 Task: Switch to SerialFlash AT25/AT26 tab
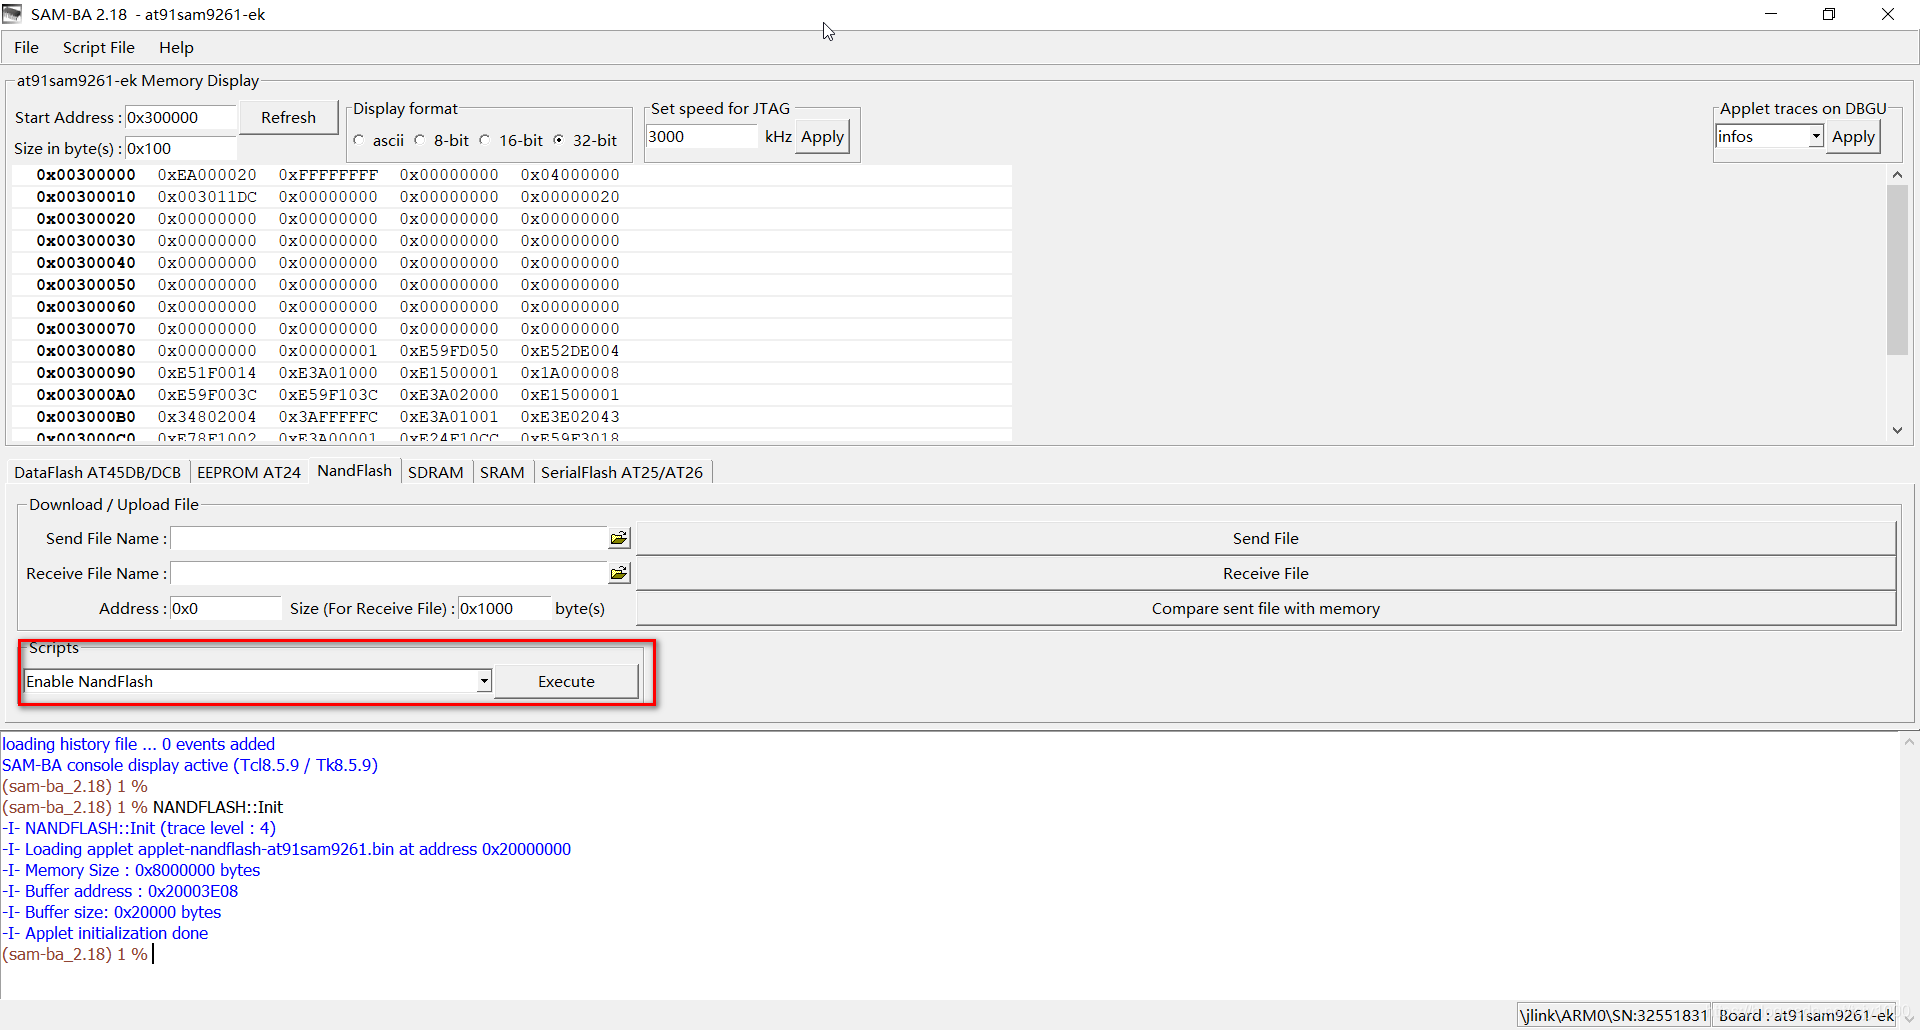[x=622, y=472]
